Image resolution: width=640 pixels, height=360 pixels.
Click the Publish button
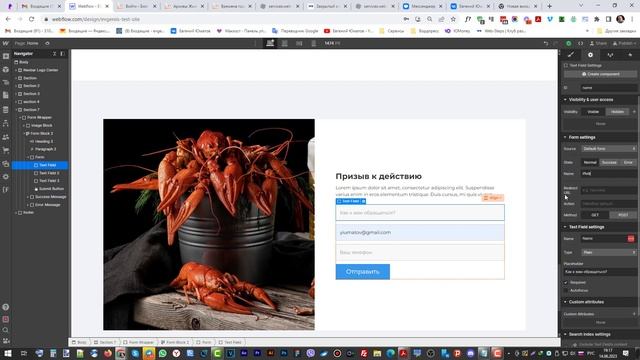(x=623, y=43)
